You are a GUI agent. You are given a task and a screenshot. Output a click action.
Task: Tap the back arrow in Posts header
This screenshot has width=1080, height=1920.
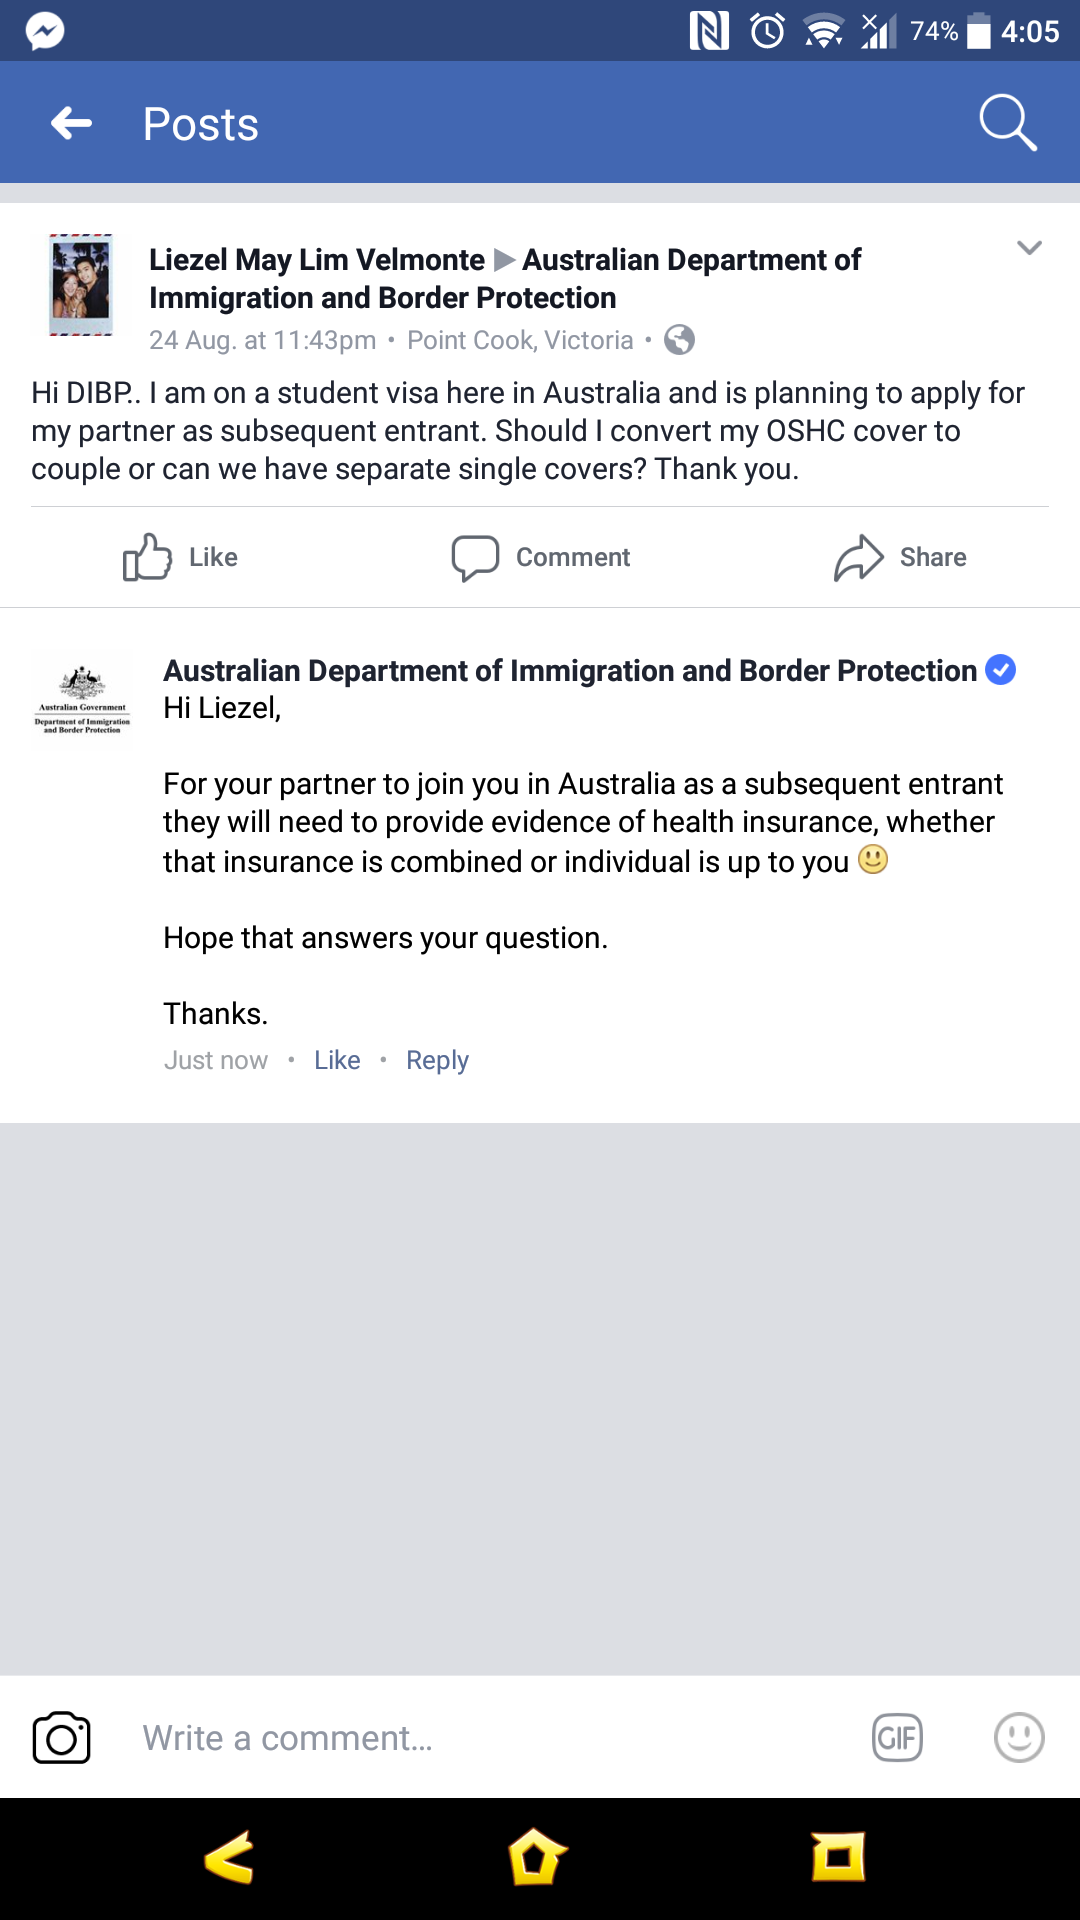[72, 124]
